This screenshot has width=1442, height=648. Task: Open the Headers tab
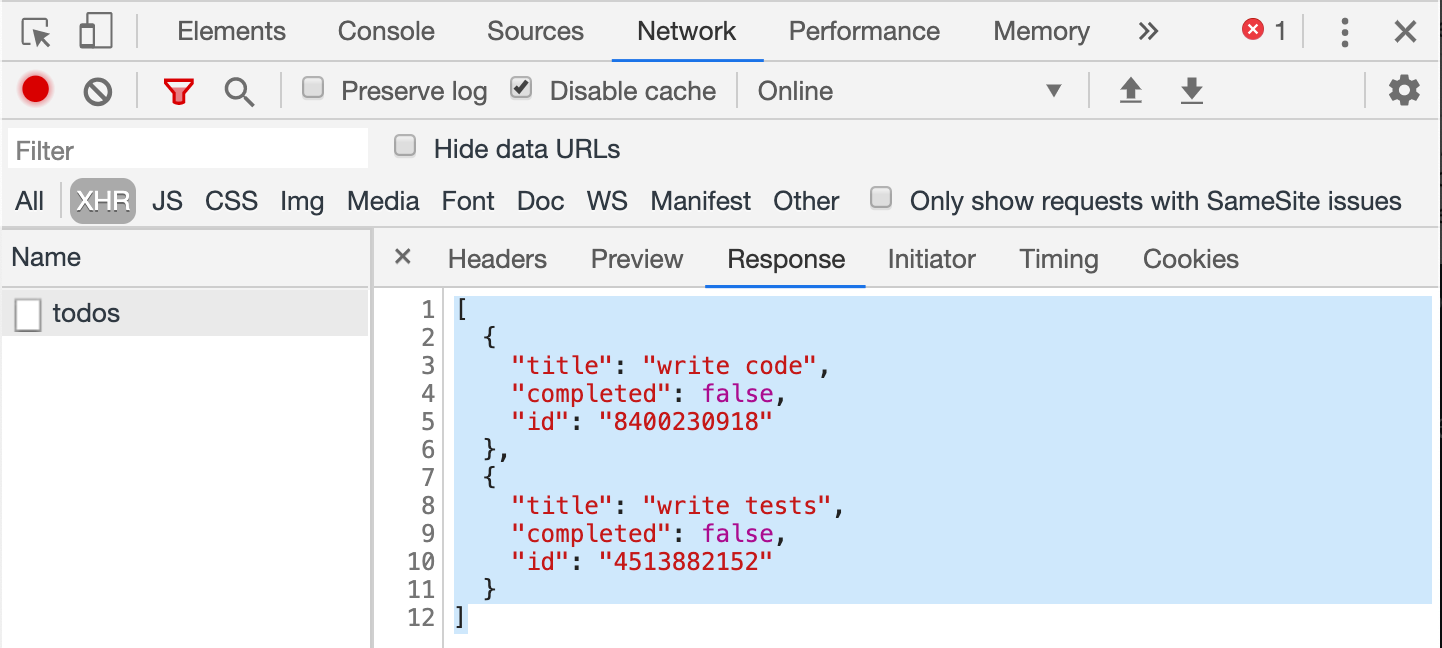[x=497, y=260]
